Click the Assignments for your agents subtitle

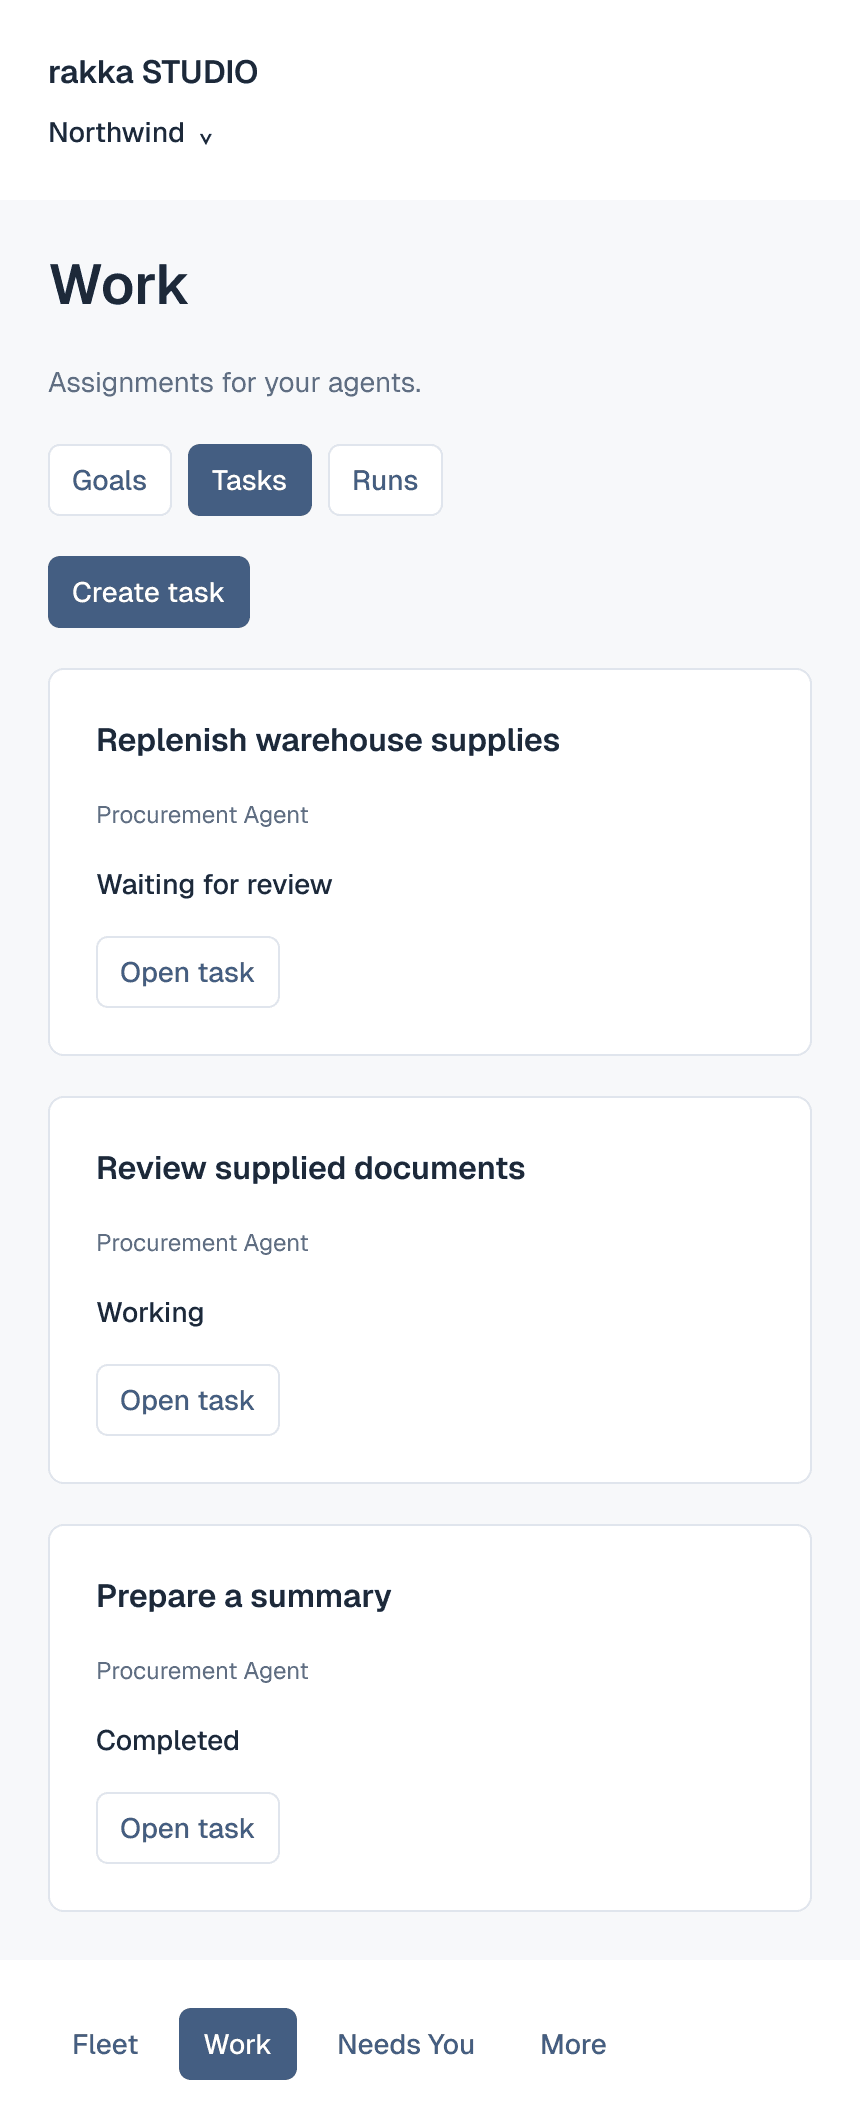[235, 383]
